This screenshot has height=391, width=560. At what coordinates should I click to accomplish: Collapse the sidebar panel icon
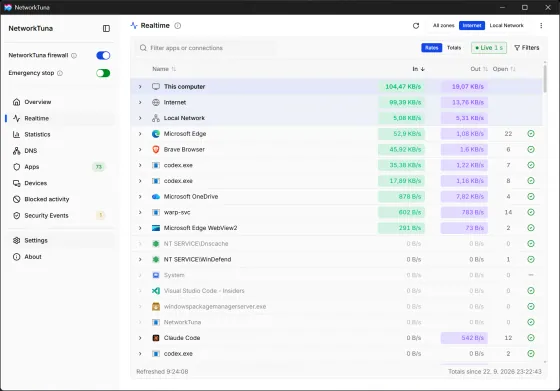[106, 29]
